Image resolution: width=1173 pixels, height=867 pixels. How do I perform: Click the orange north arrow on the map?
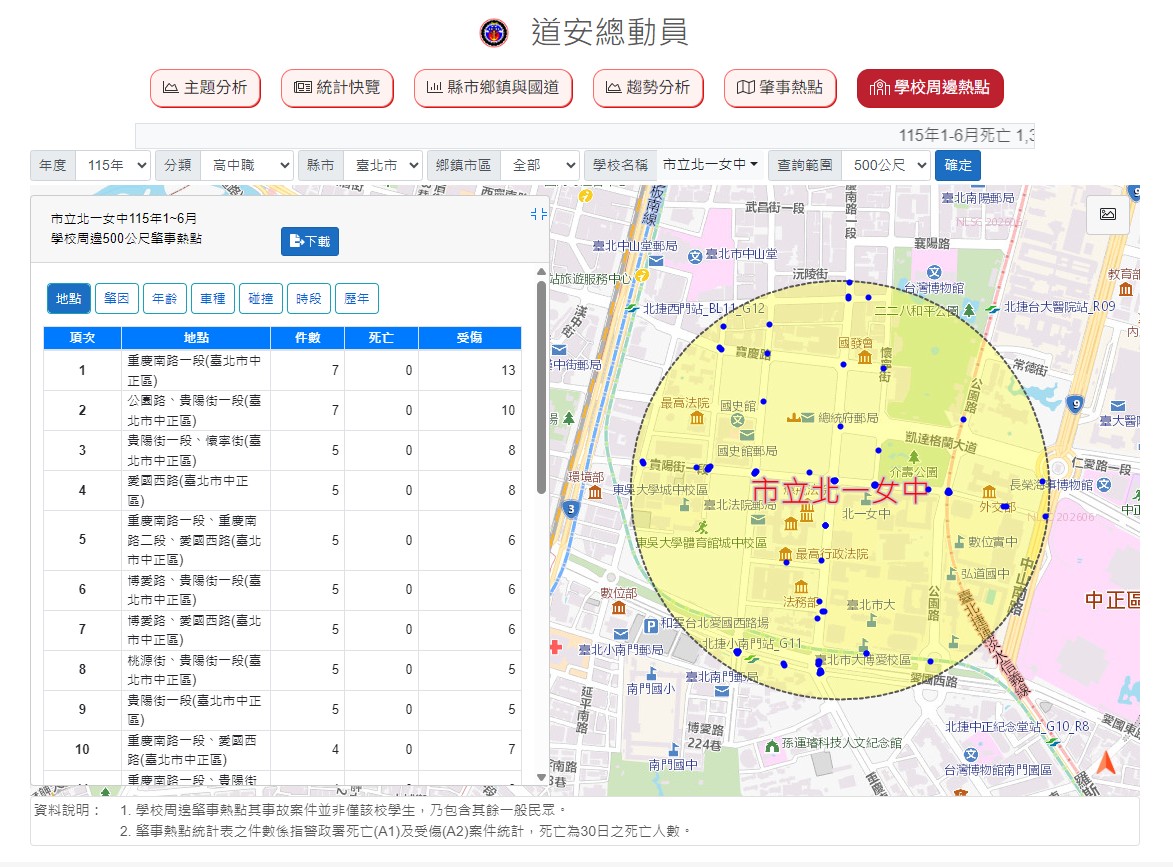pos(1106,763)
